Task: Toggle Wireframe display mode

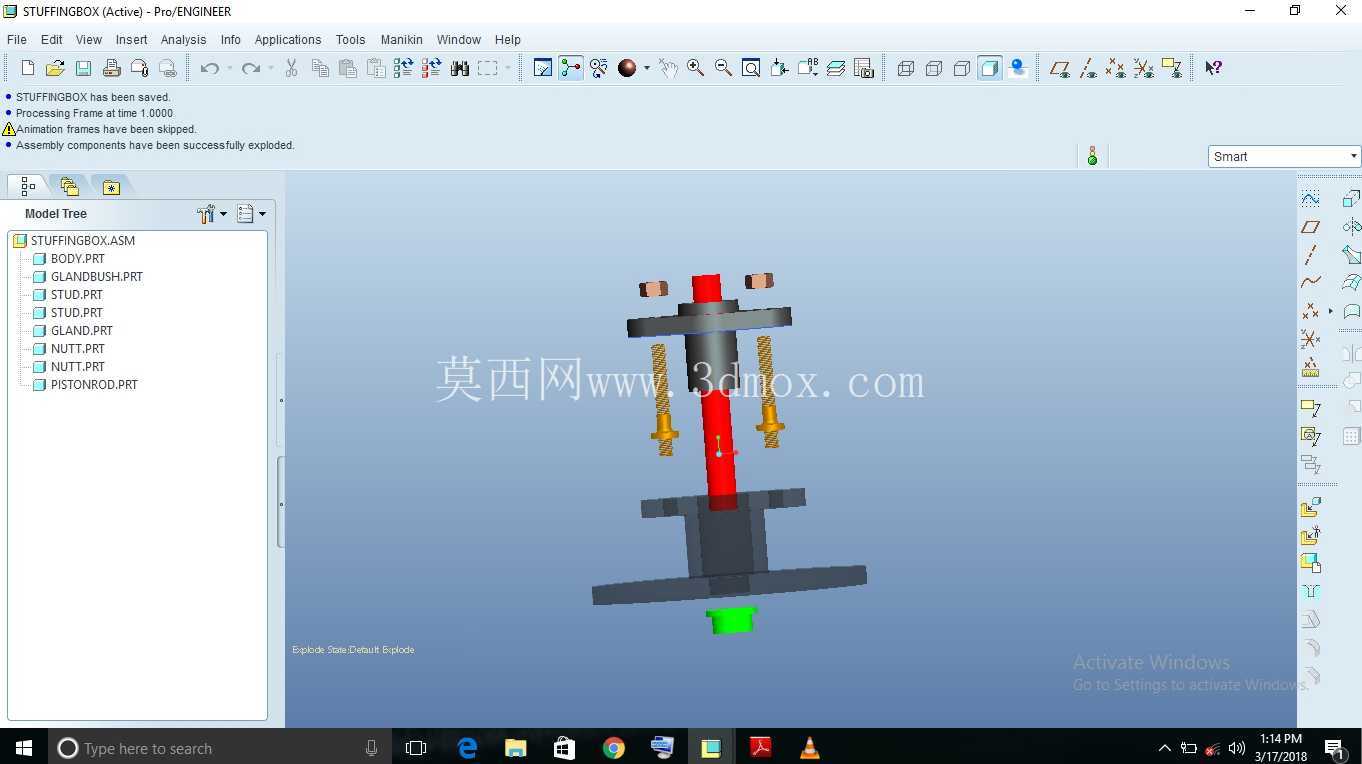Action: click(906, 68)
